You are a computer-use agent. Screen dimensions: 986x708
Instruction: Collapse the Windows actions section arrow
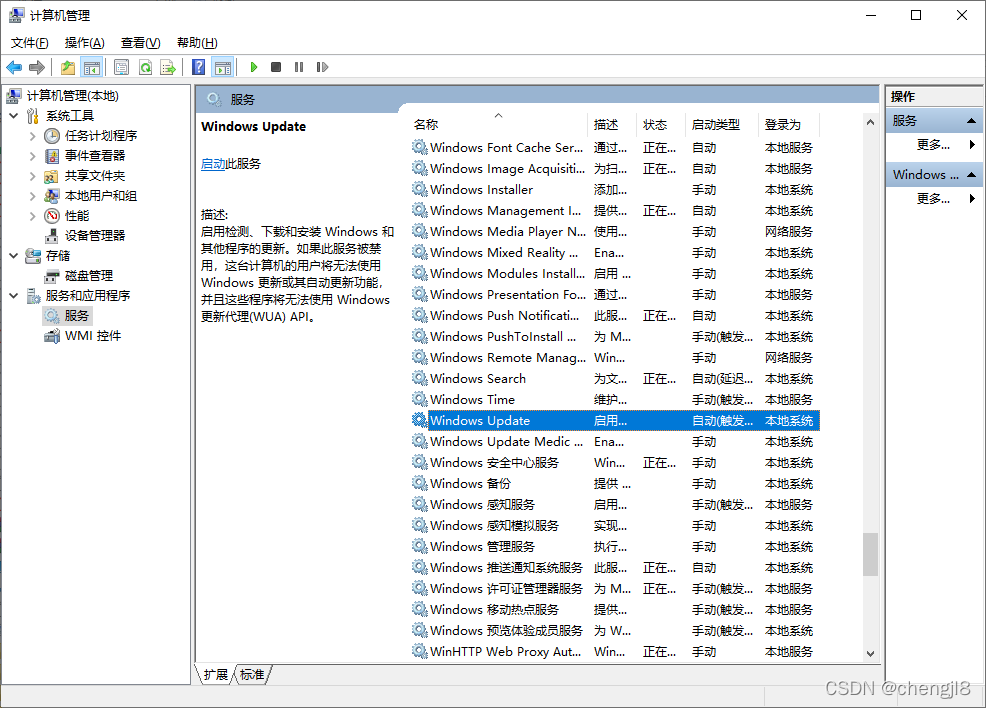972,175
